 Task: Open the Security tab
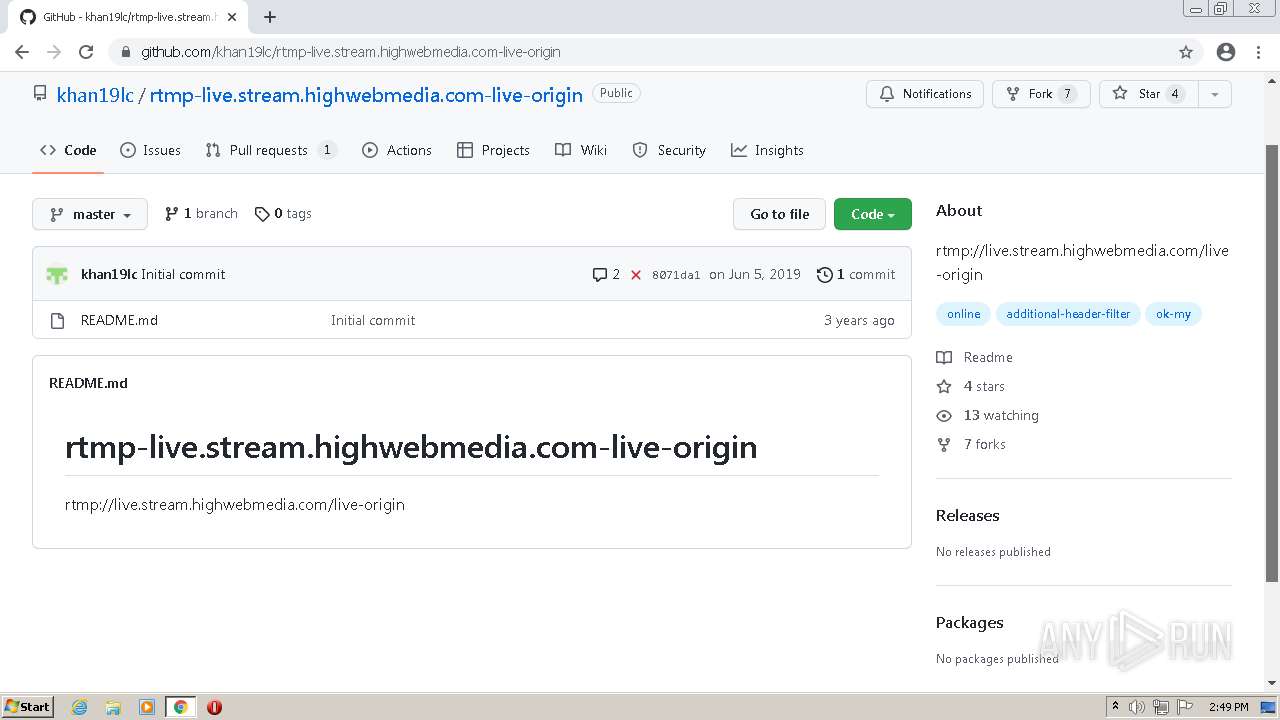click(669, 150)
